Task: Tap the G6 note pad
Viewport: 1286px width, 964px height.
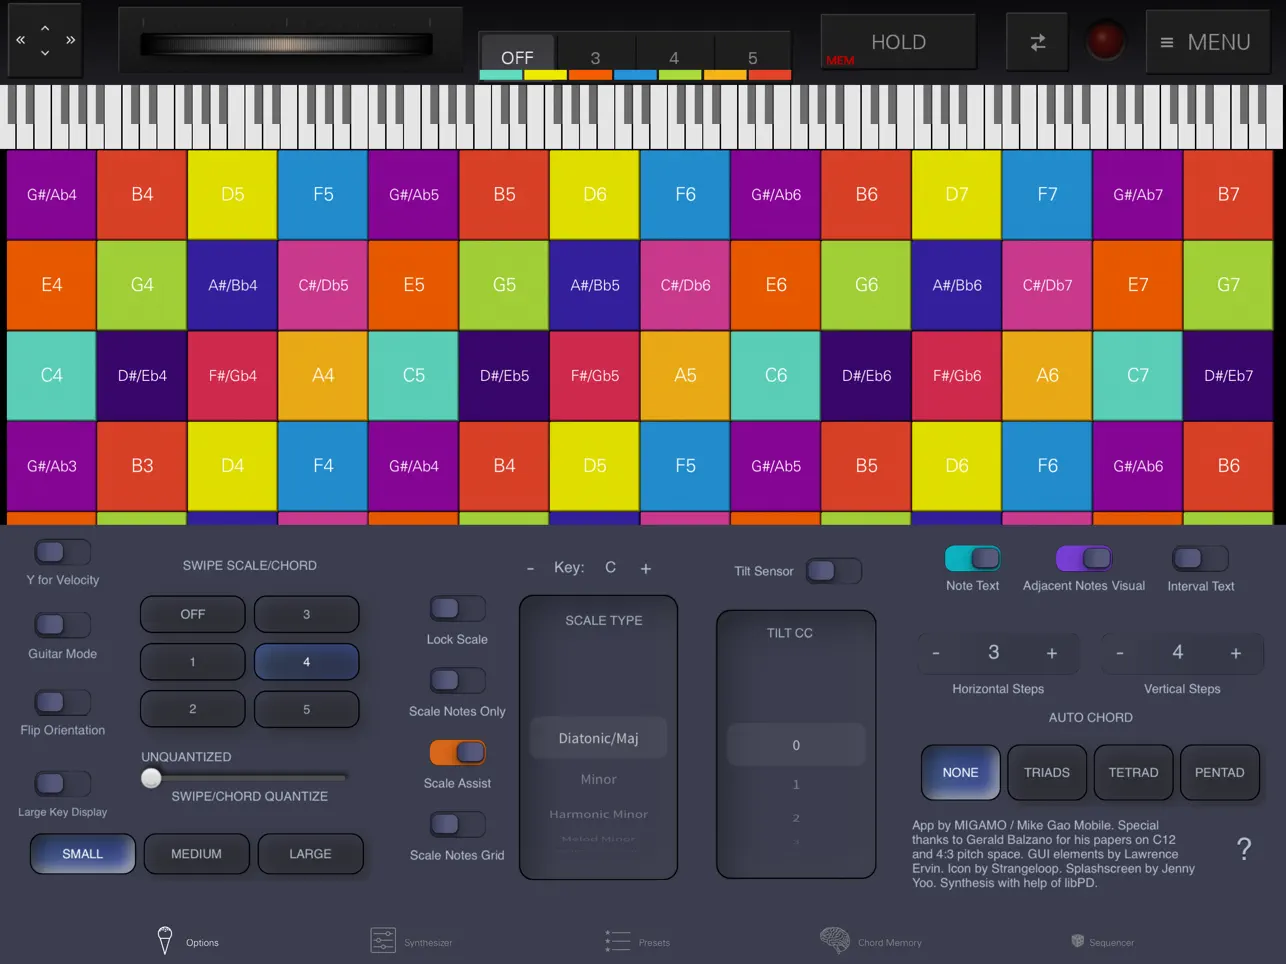Action: [x=866, y=285]
